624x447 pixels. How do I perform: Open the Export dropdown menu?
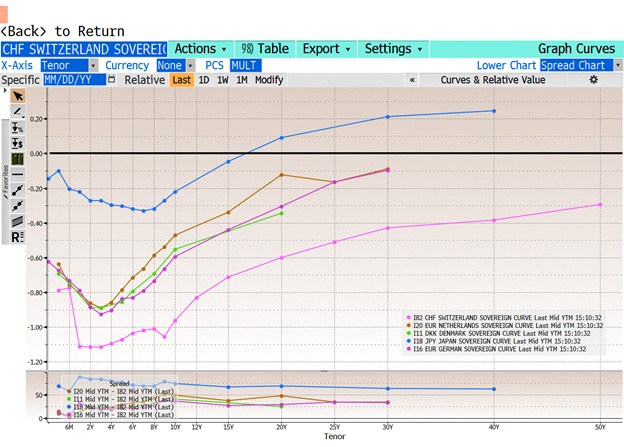(326, 49)
